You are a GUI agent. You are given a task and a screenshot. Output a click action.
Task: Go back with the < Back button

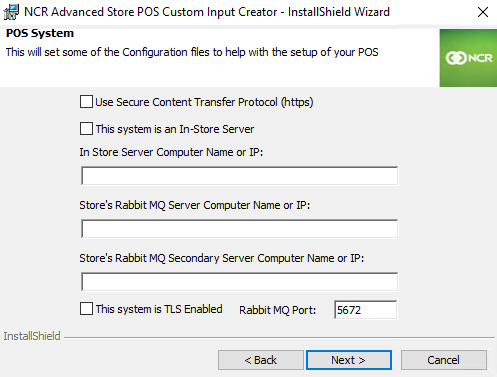[x=261, y=360]
